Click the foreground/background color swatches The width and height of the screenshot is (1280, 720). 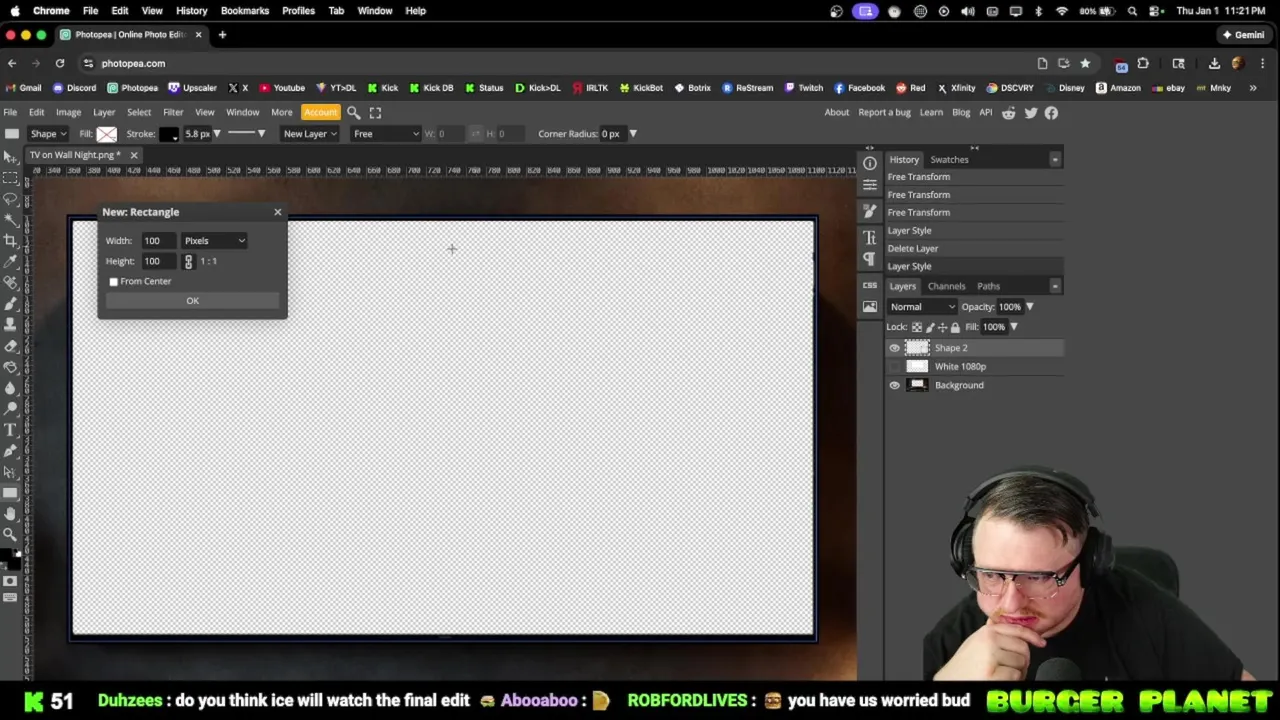pyautogui.click(x=11, y=559)
